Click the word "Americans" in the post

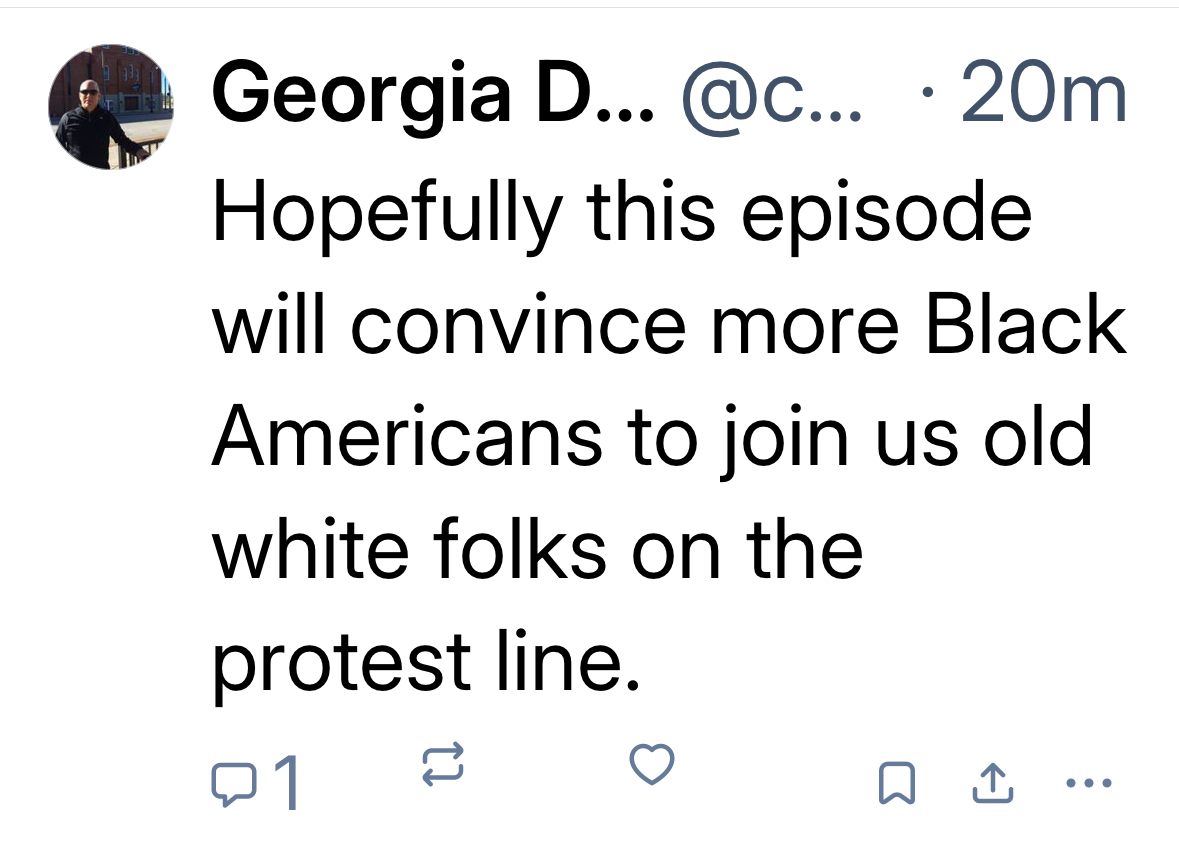click(x=407, y=437)
